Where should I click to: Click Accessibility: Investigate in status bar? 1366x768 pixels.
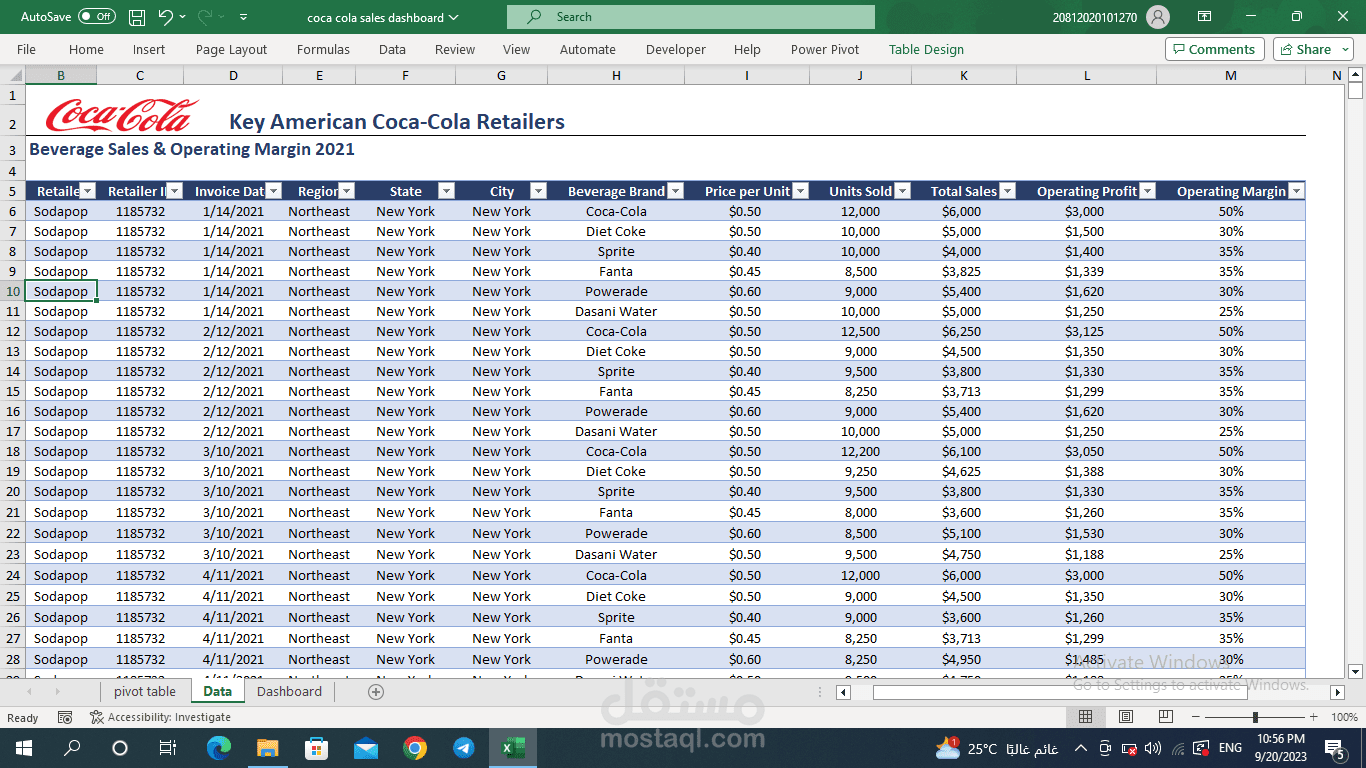[160, 717]
